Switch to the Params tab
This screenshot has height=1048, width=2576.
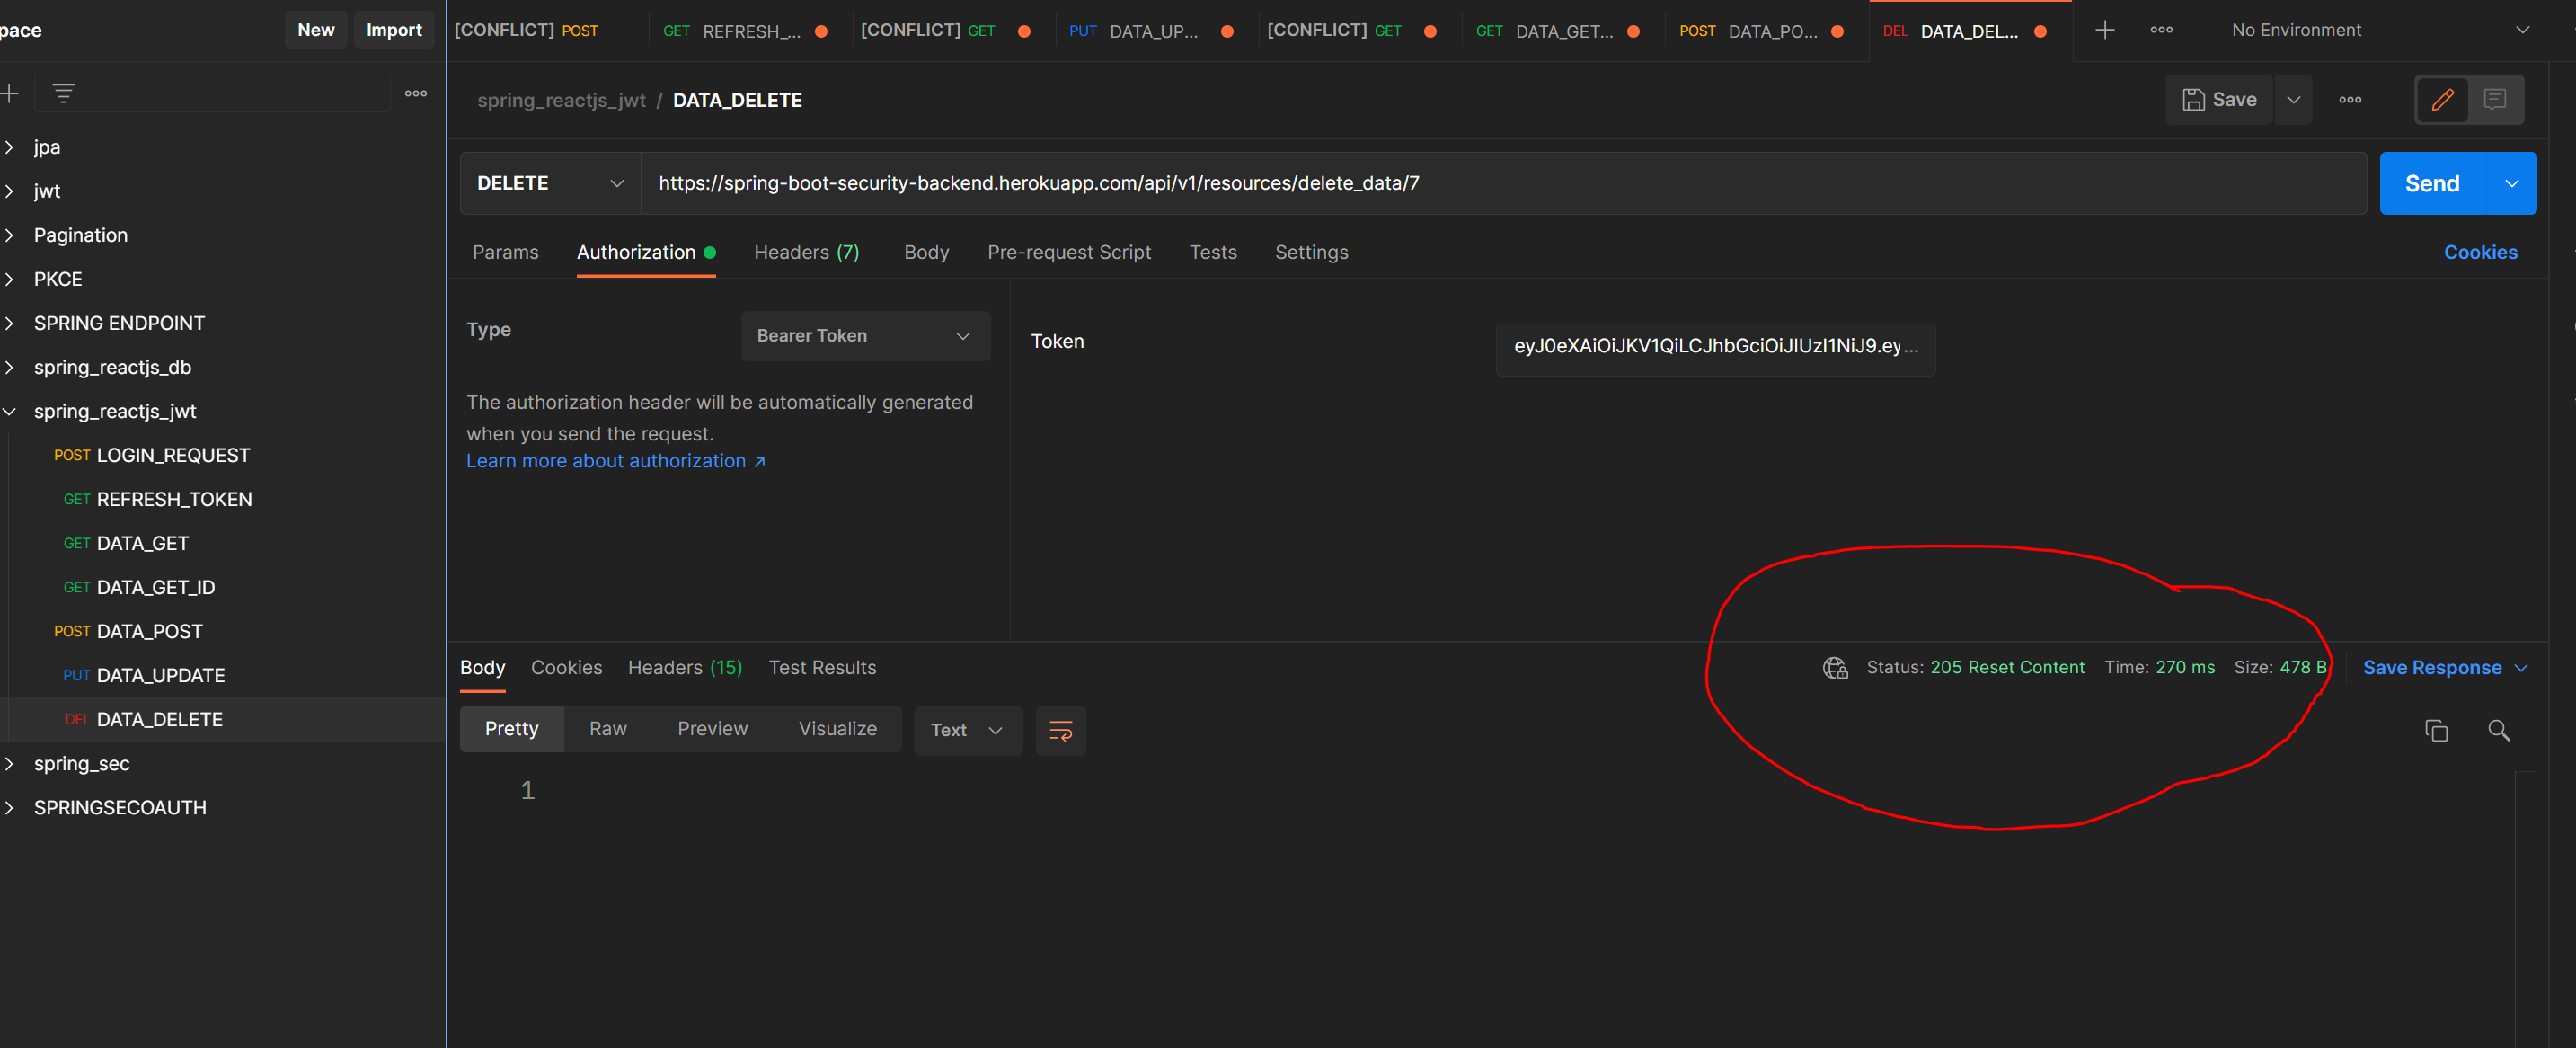[505, 253]
